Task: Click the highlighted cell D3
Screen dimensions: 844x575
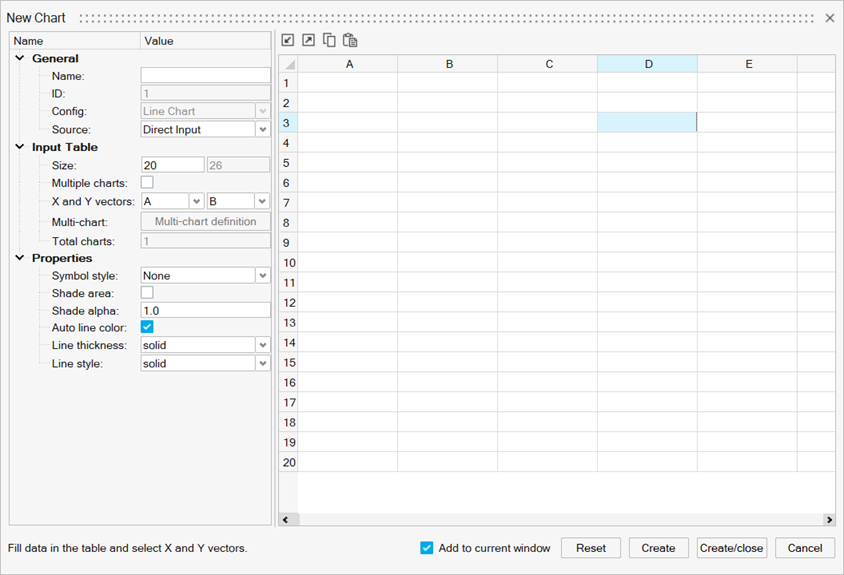Action: (648, 123)
